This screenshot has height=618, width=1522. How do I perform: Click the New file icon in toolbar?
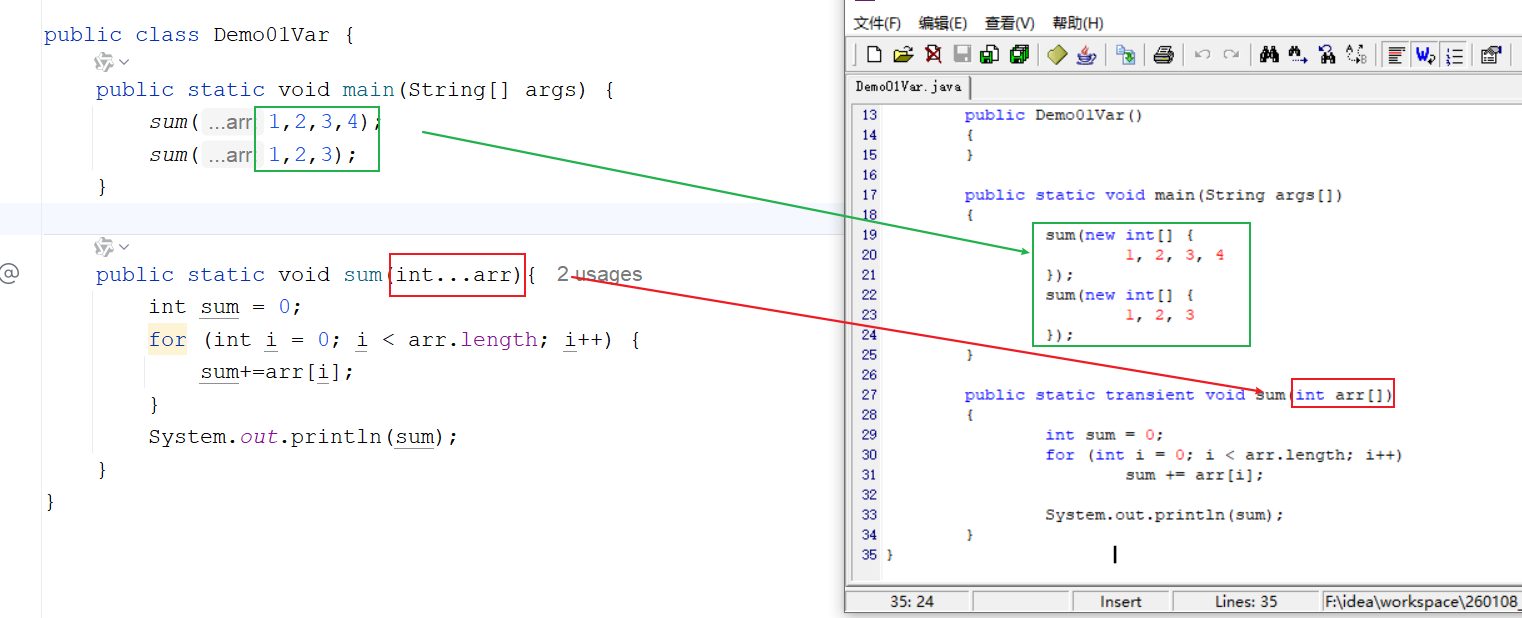pos(874,55)
